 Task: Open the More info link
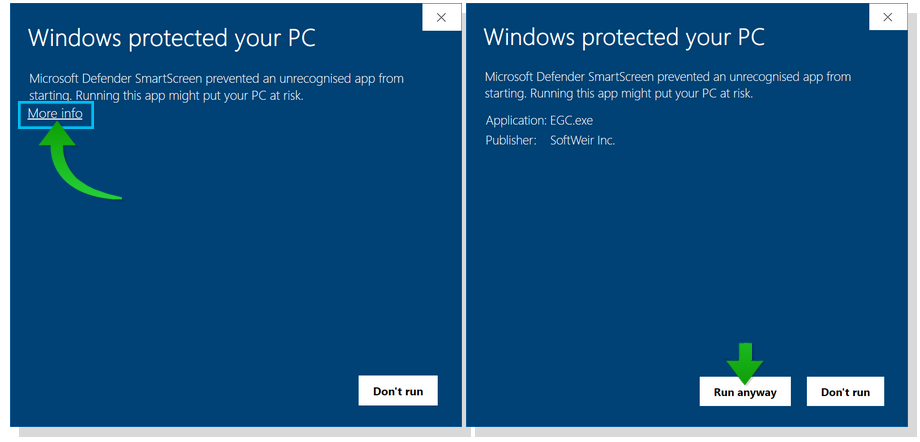click(55, 114)
